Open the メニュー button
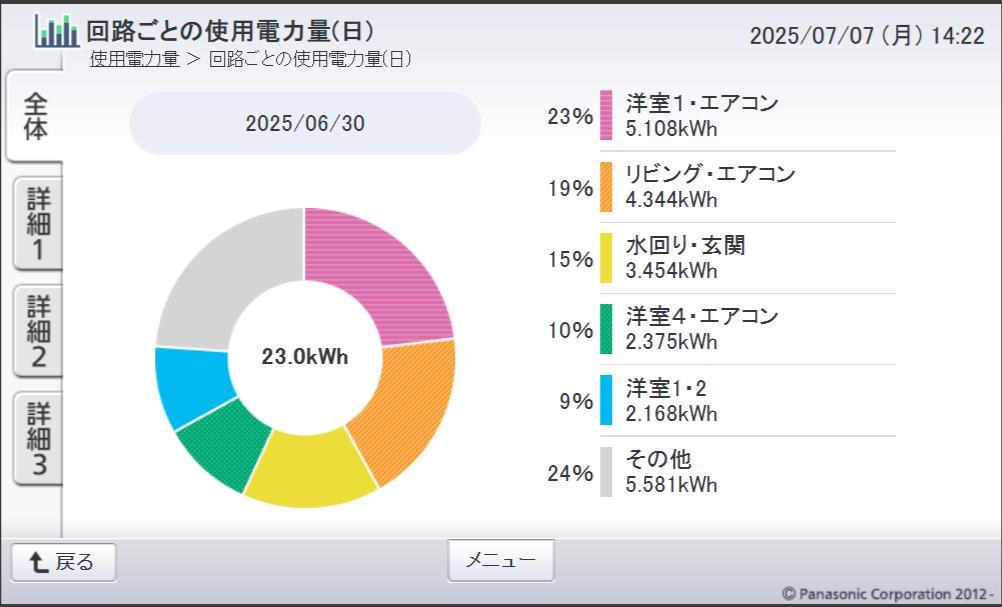This screenshot has height=607, width=1002. (x=501, y=560)
